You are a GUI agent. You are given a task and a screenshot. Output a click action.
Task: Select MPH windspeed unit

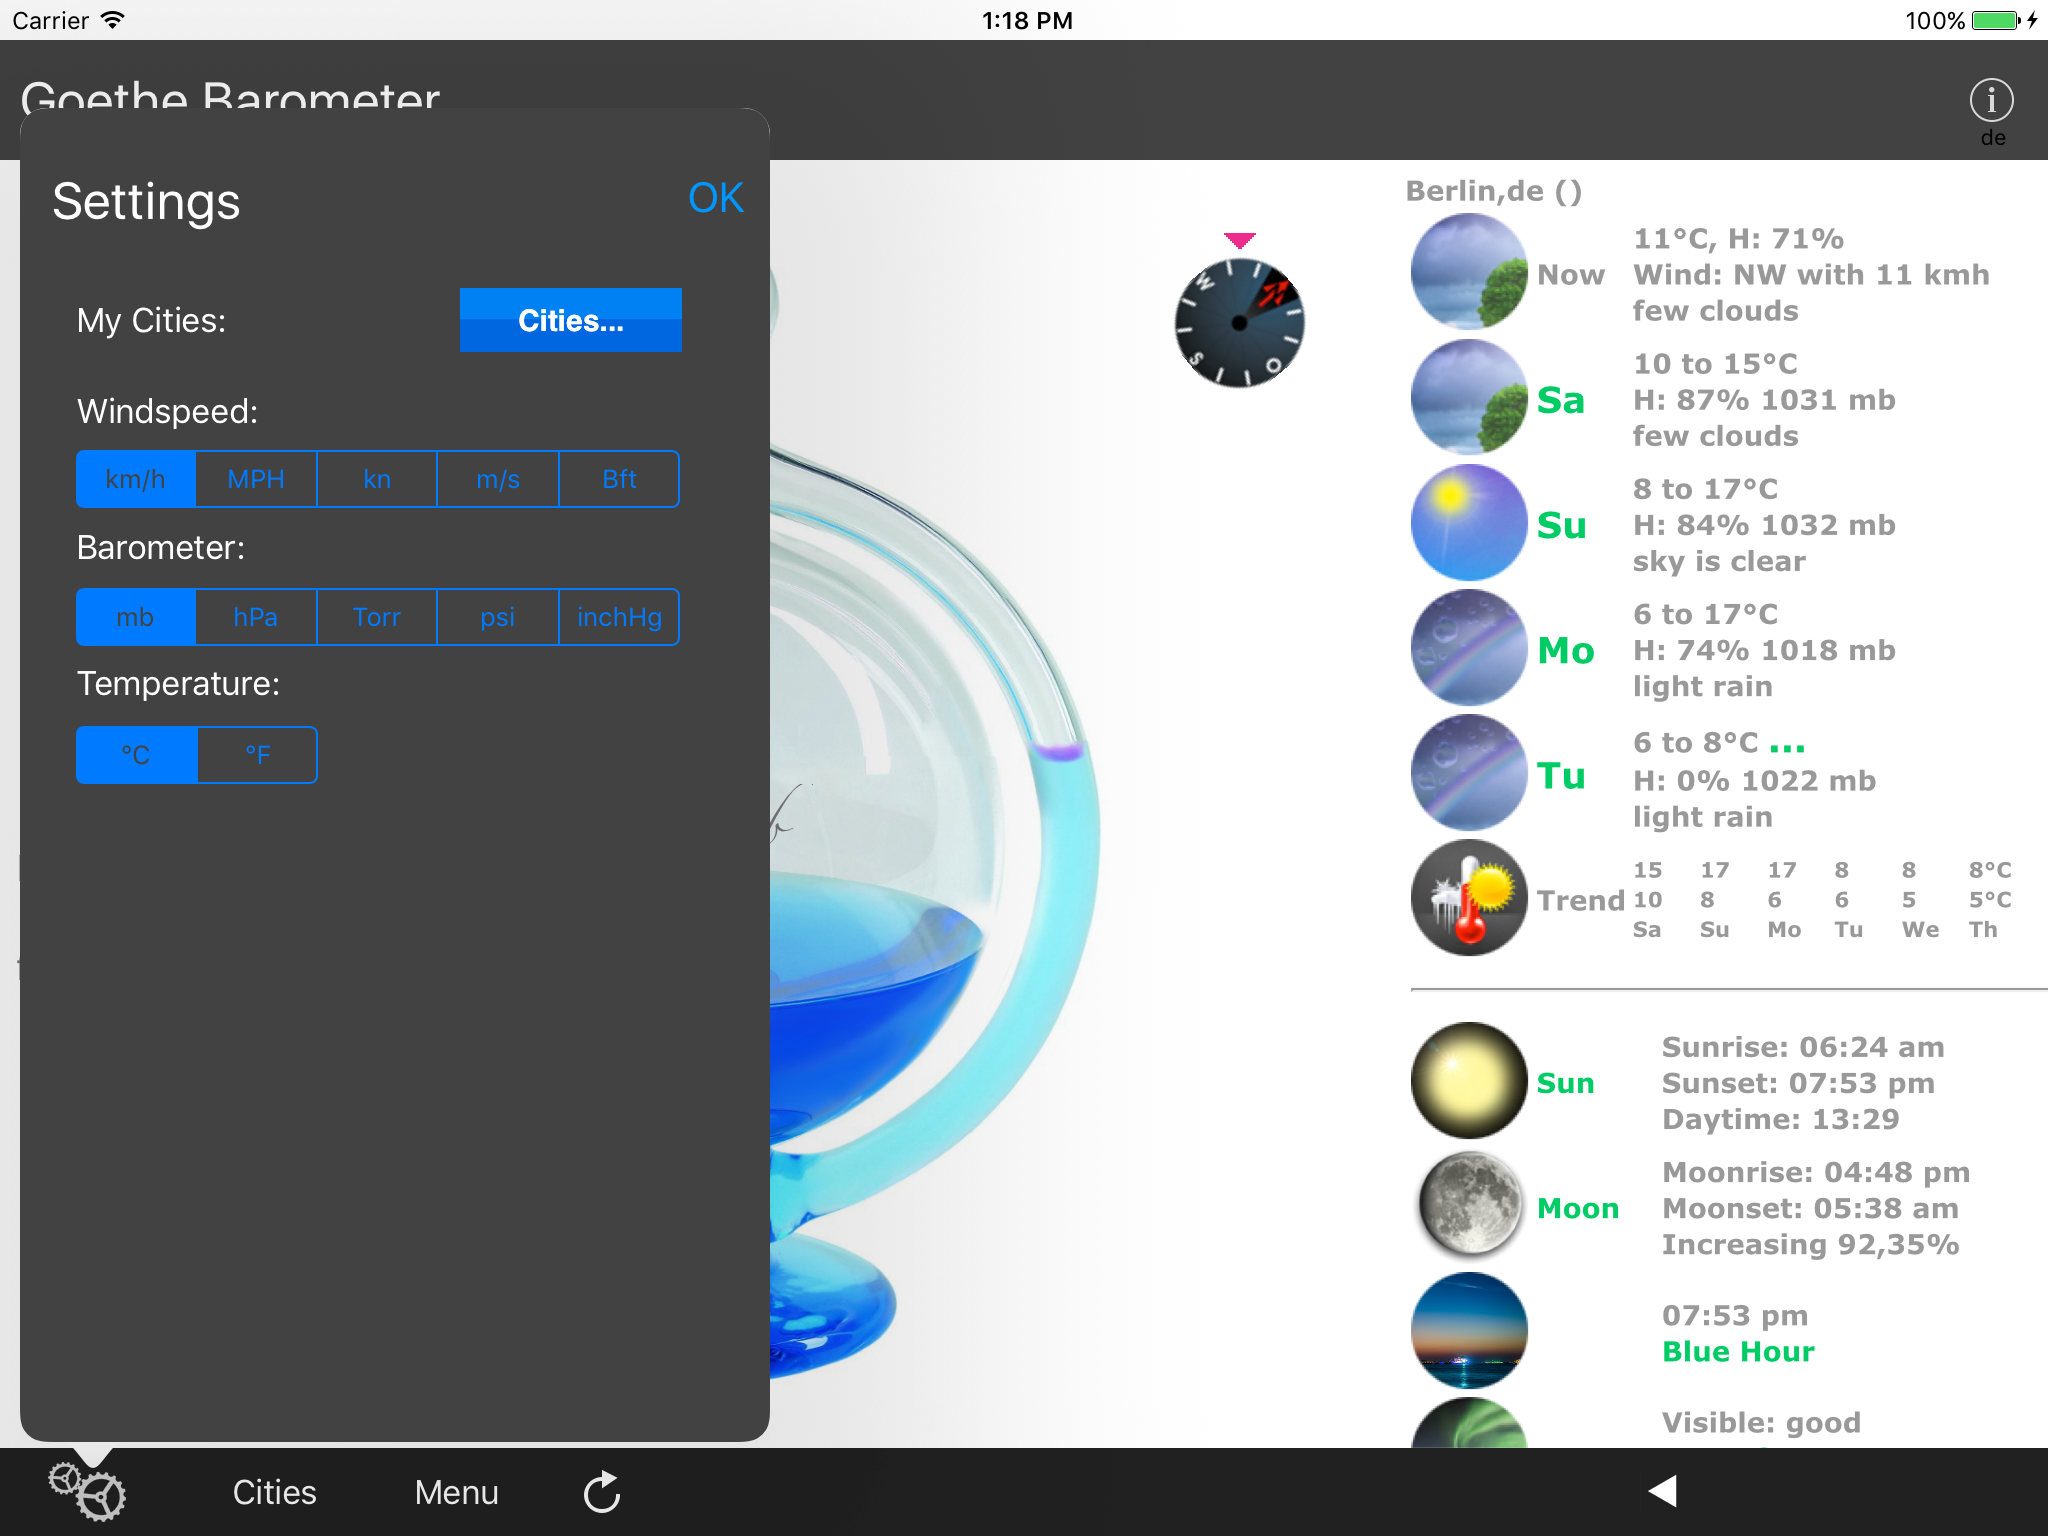(256, 480)
